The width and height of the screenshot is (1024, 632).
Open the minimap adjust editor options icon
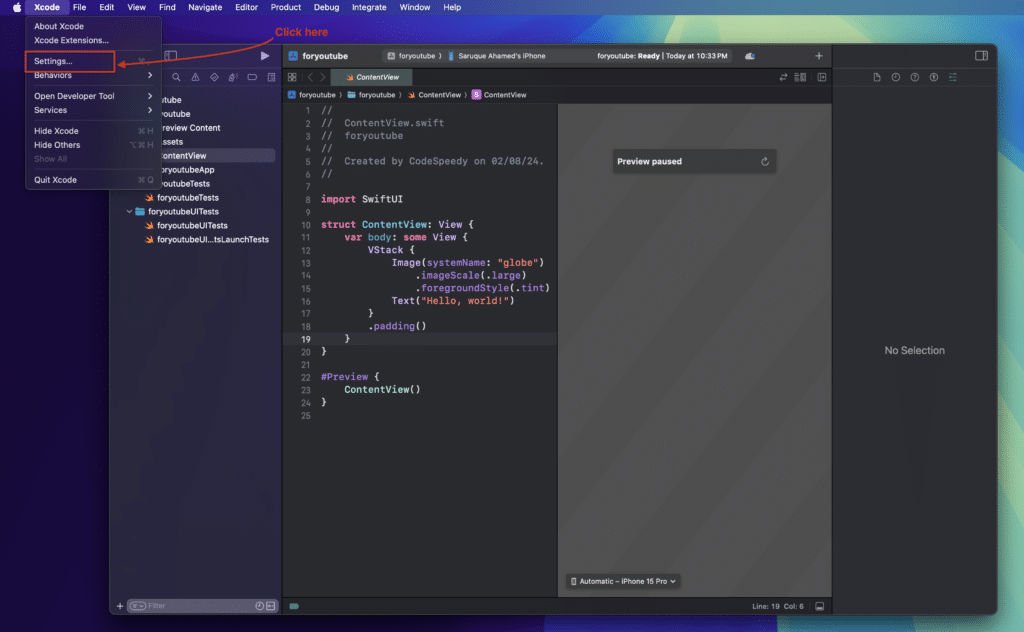(798, 77)
